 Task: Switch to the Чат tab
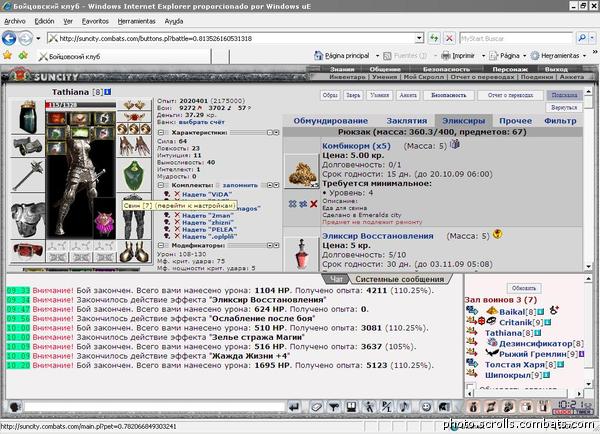337,279
